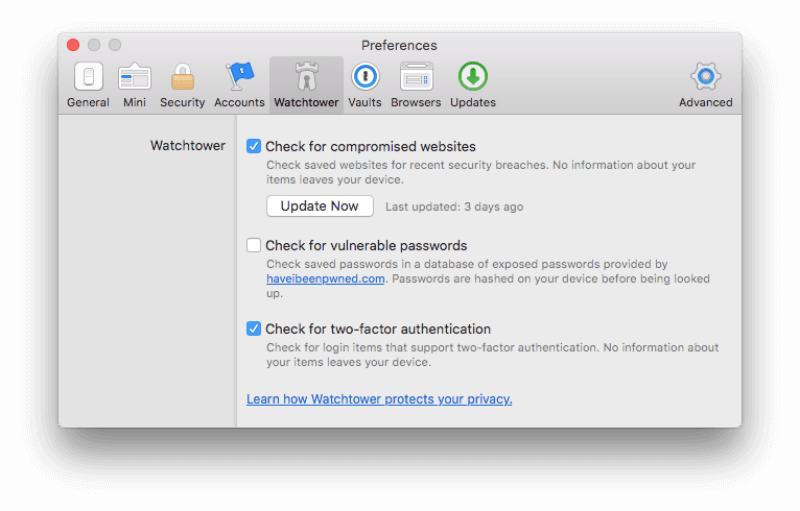800x511 pixels.
Task: Open Security padlock preferences
Action: click(182, 76)
